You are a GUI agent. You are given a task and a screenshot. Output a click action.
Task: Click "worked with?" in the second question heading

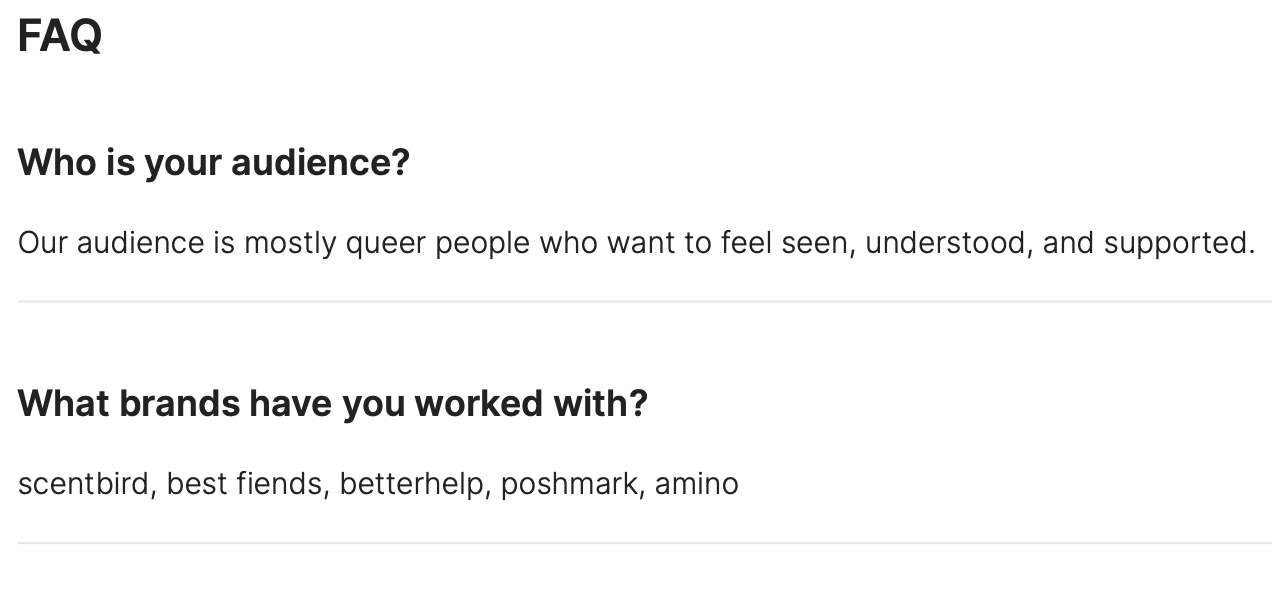(x=531, y=404)
